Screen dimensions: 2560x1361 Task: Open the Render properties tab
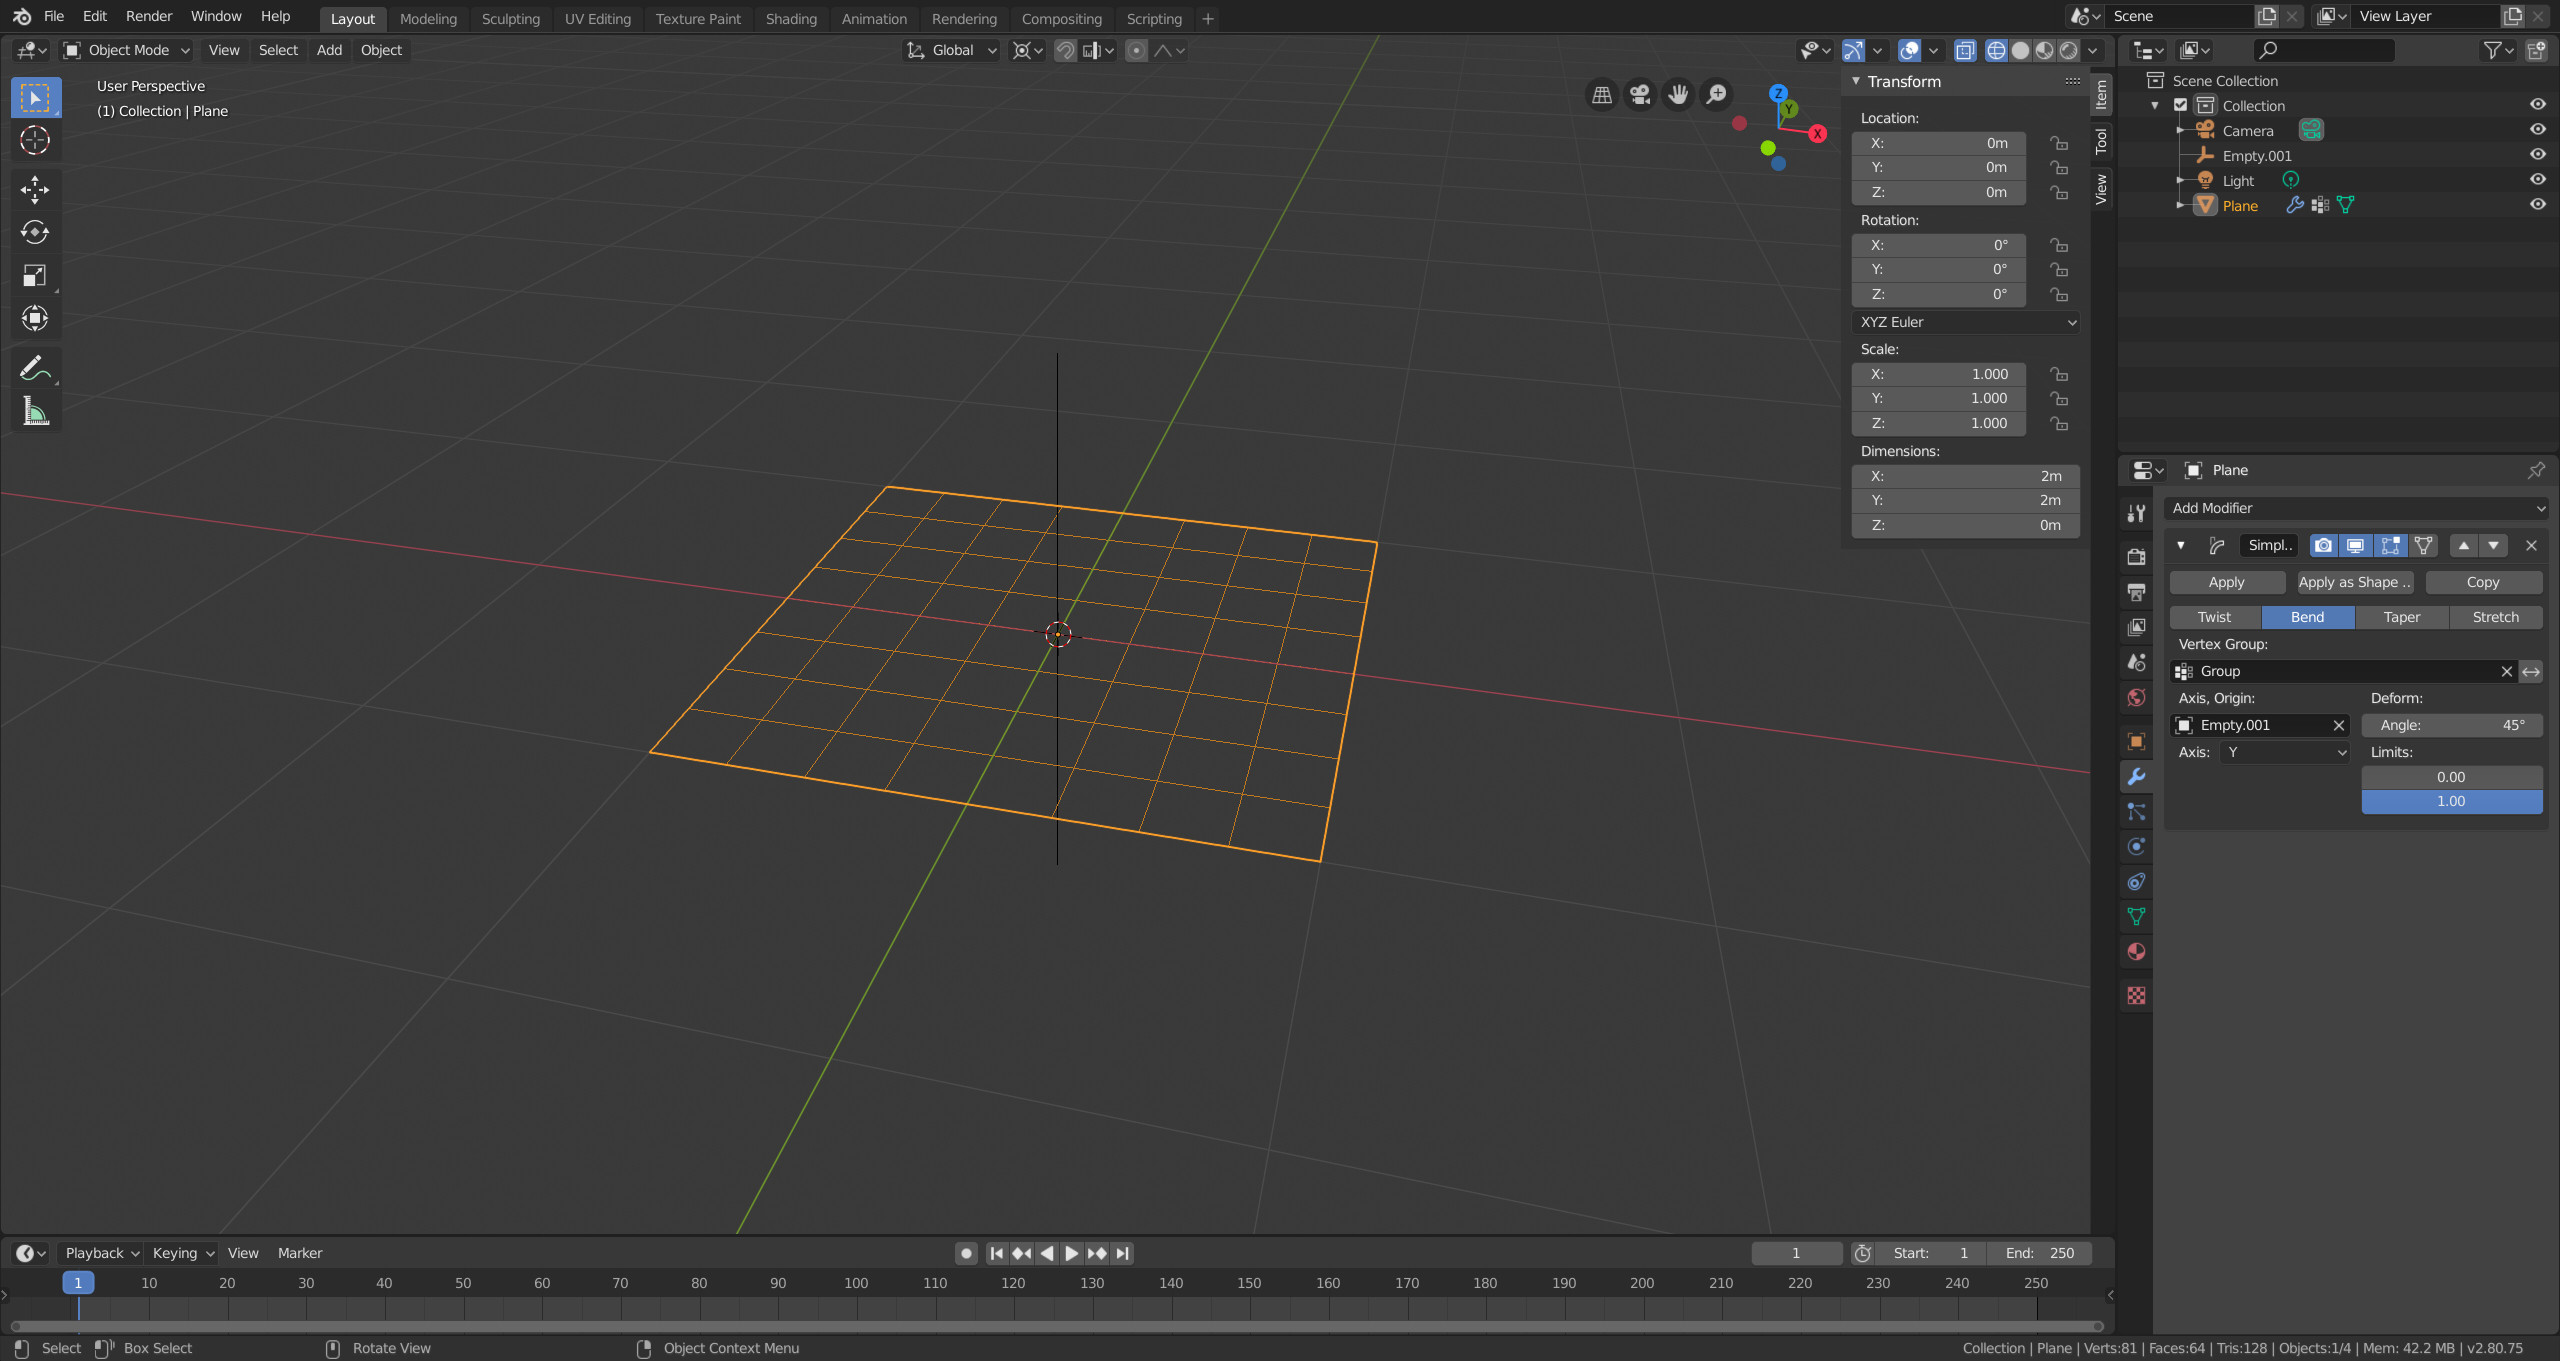2137,557
